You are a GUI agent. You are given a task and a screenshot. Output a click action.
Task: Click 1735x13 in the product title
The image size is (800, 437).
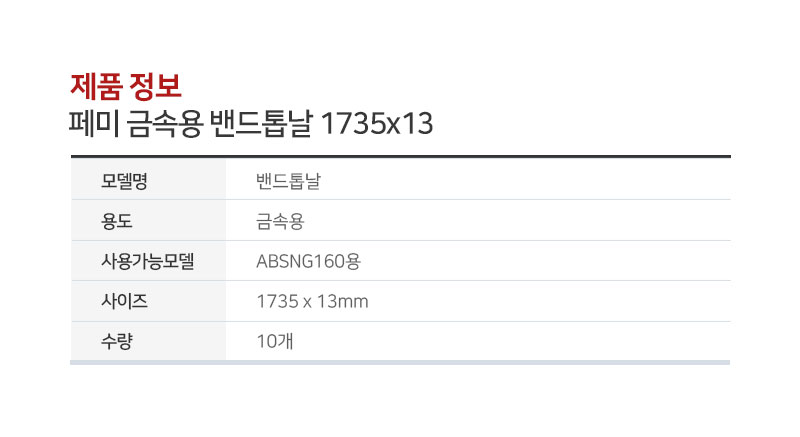377,124
